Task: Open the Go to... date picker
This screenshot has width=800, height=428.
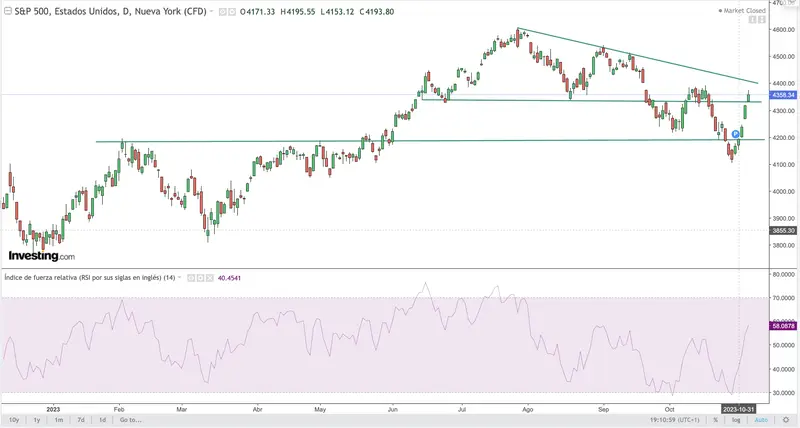Action: click(x=131, y=420)
